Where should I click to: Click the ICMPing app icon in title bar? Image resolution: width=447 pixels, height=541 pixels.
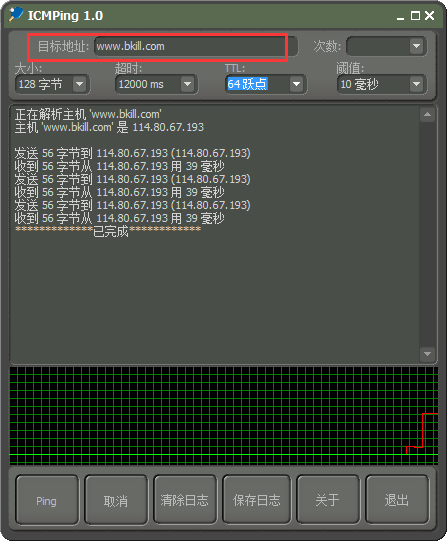(16, 14)
